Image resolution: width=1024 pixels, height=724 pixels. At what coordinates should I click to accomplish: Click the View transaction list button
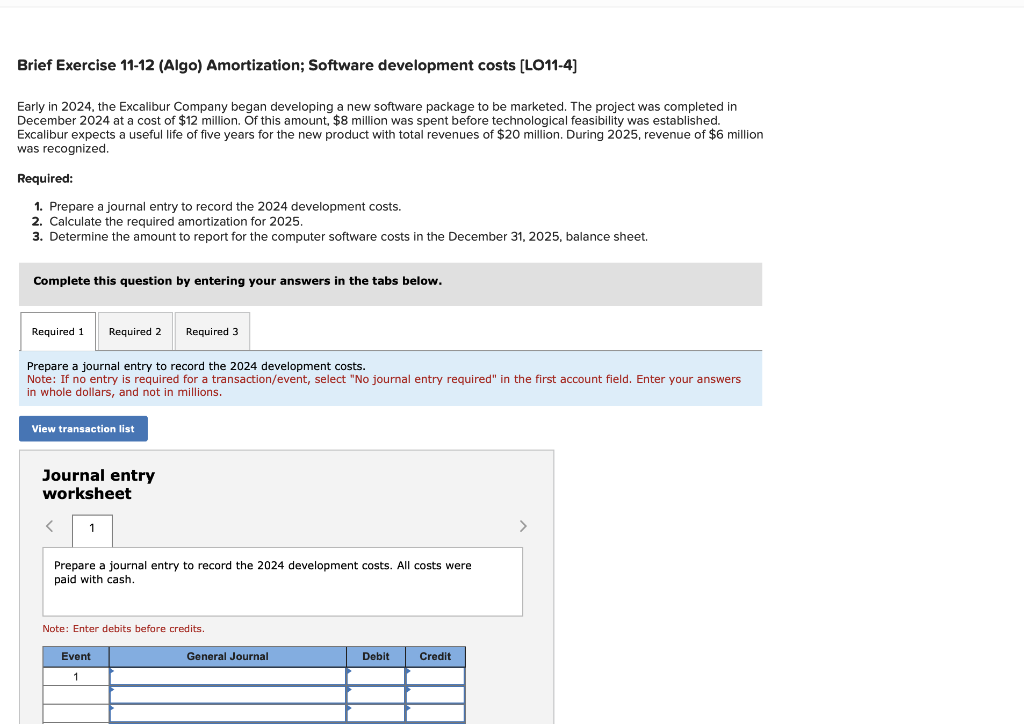pyautogui.click(x=83, y=428)
